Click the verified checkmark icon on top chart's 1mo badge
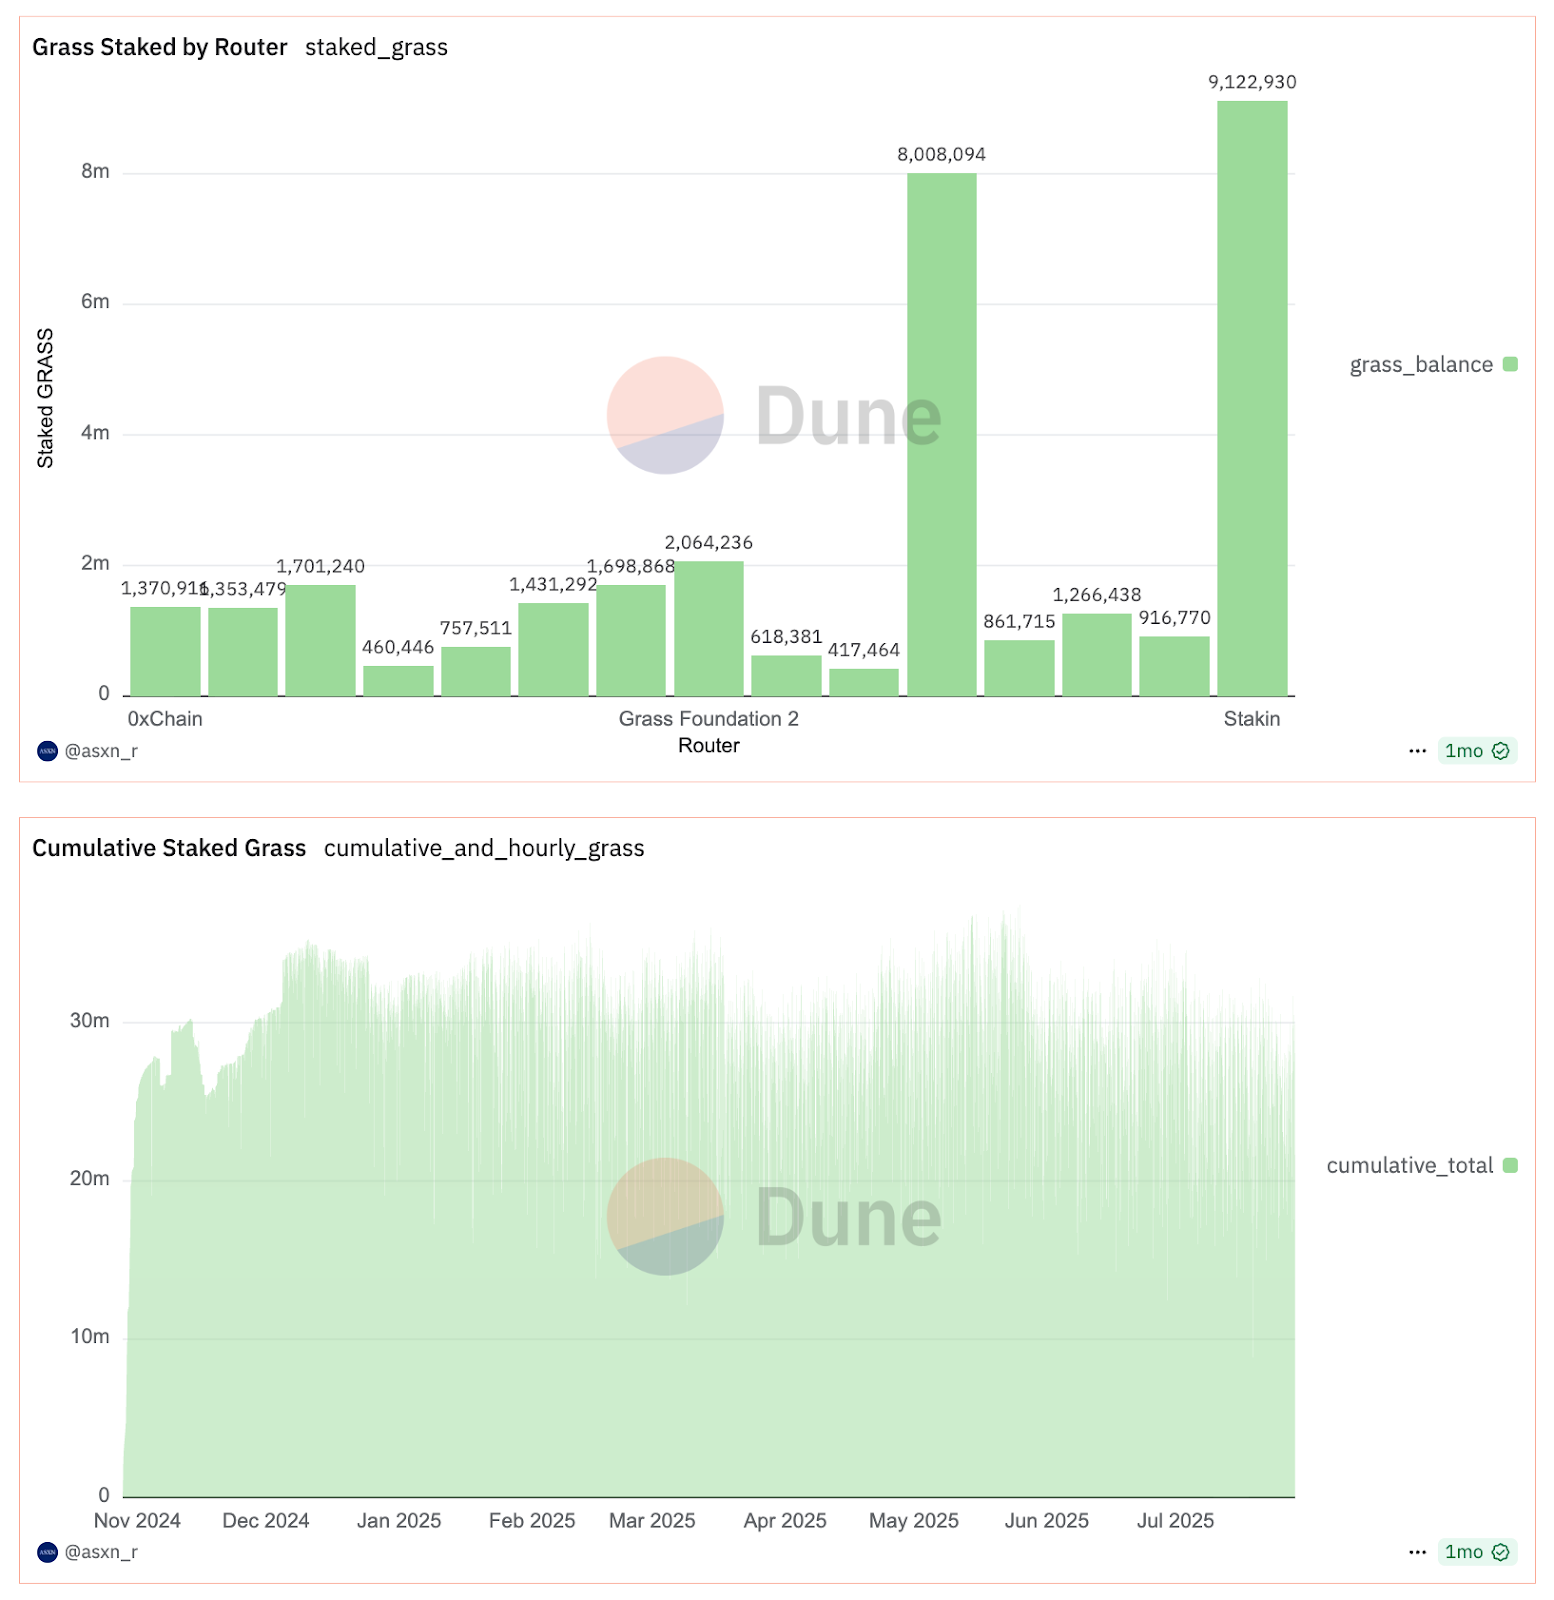 click(x=1500, y=751)
